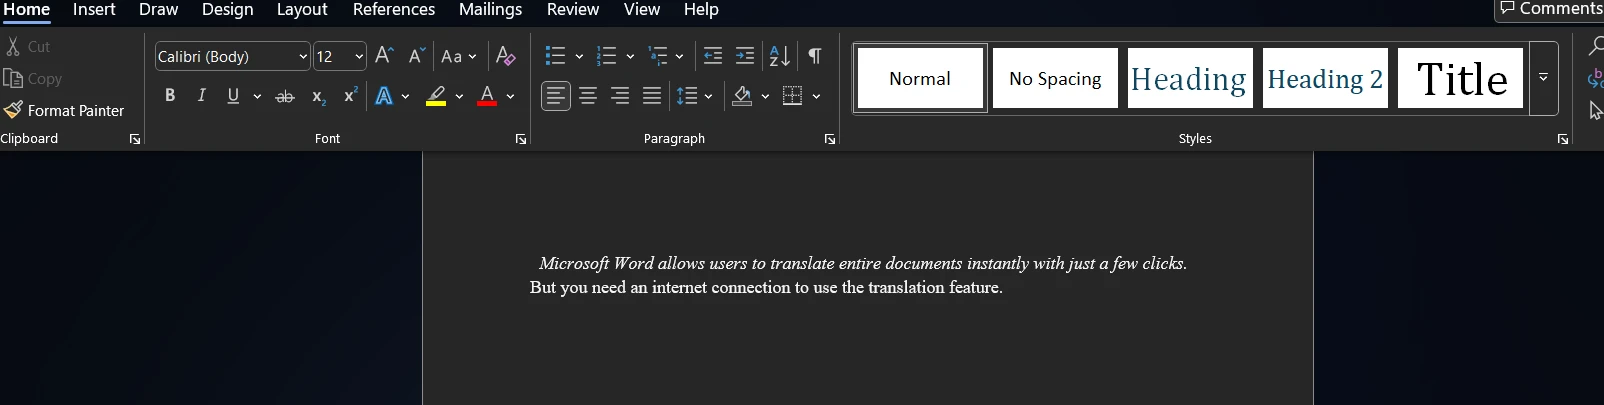
Task: Expand underline style options arrow
Action: coord(257,97)
